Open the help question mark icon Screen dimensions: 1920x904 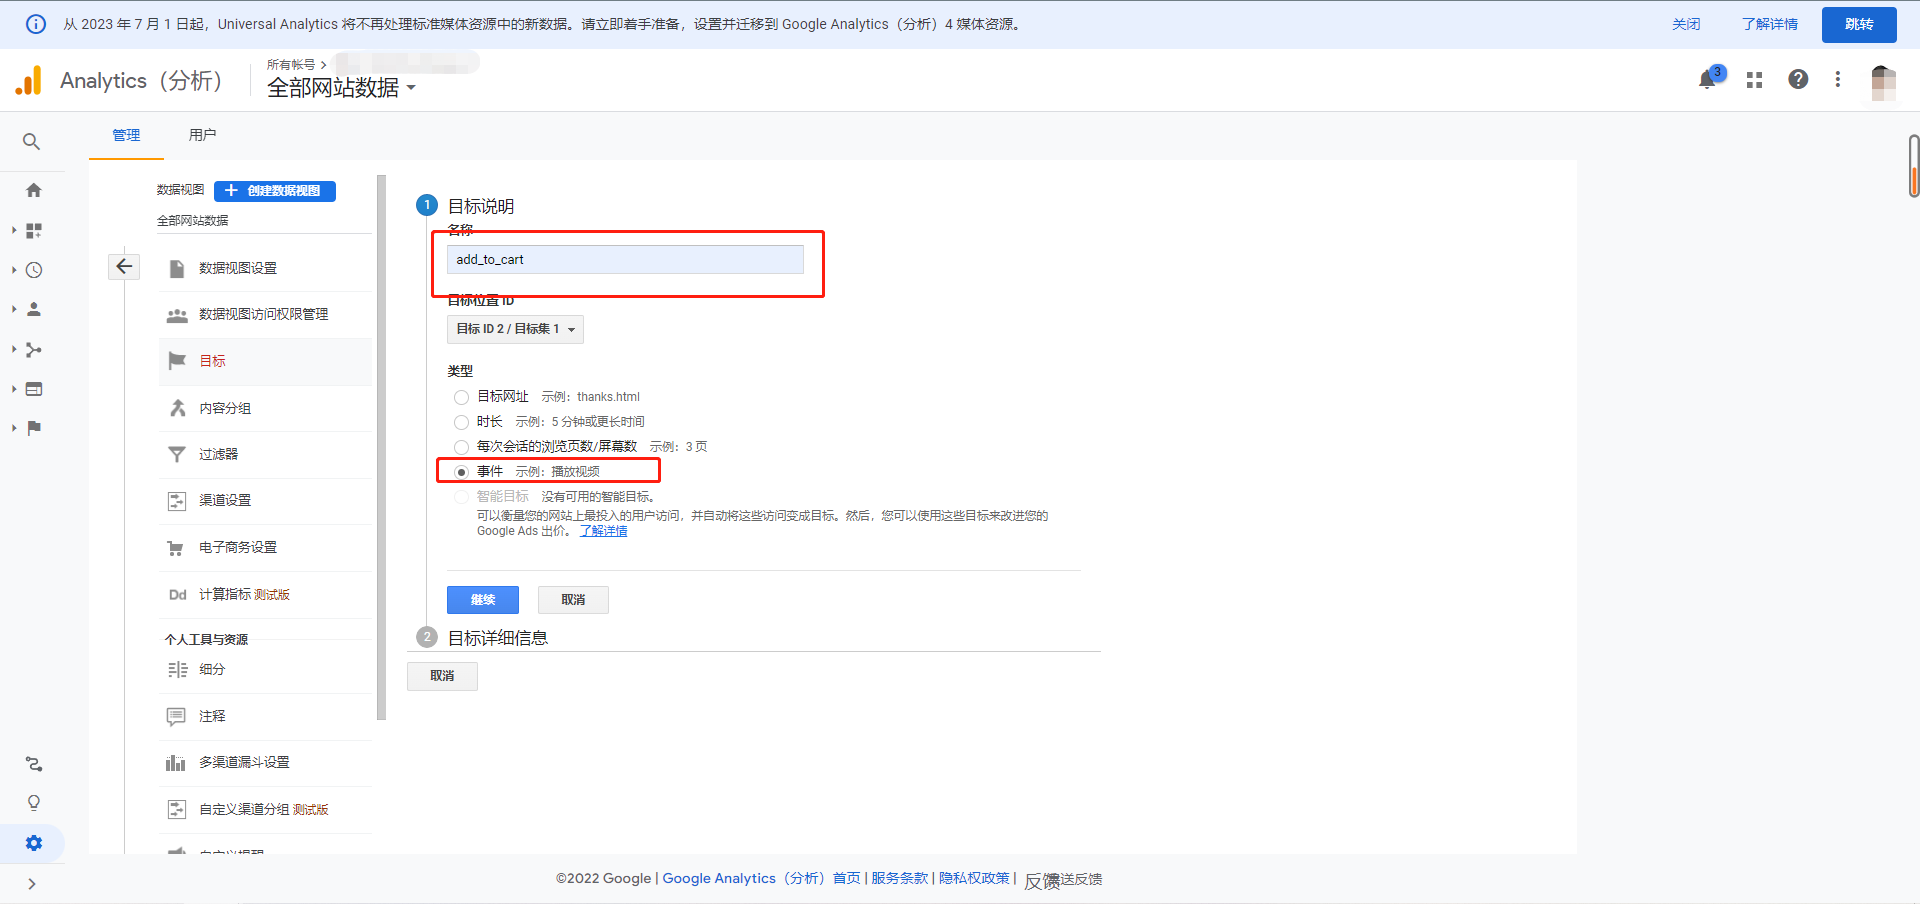click(x=1798, y=80)
